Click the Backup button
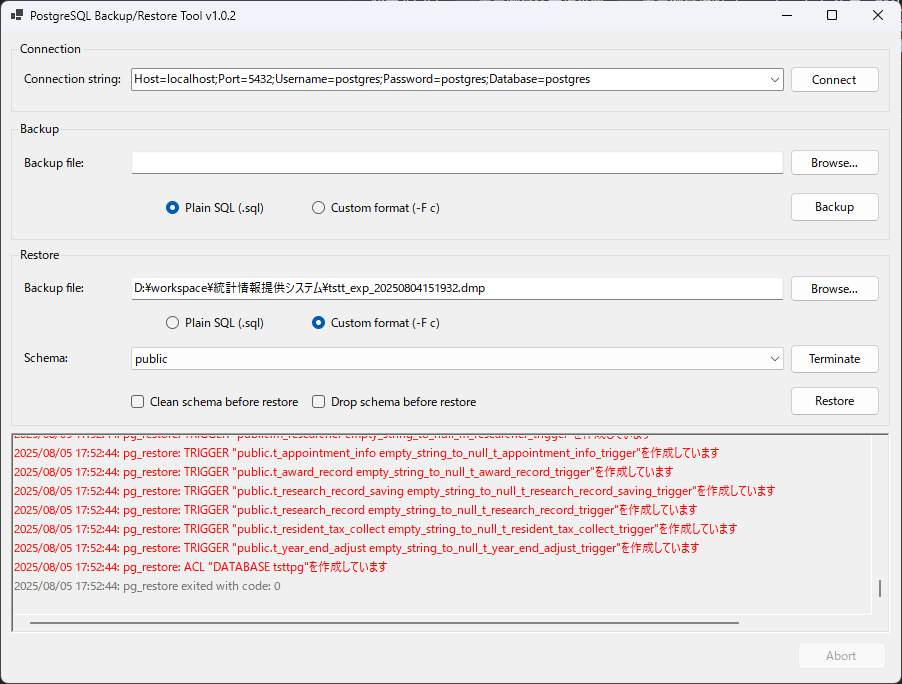 click(x=834, y=207)
